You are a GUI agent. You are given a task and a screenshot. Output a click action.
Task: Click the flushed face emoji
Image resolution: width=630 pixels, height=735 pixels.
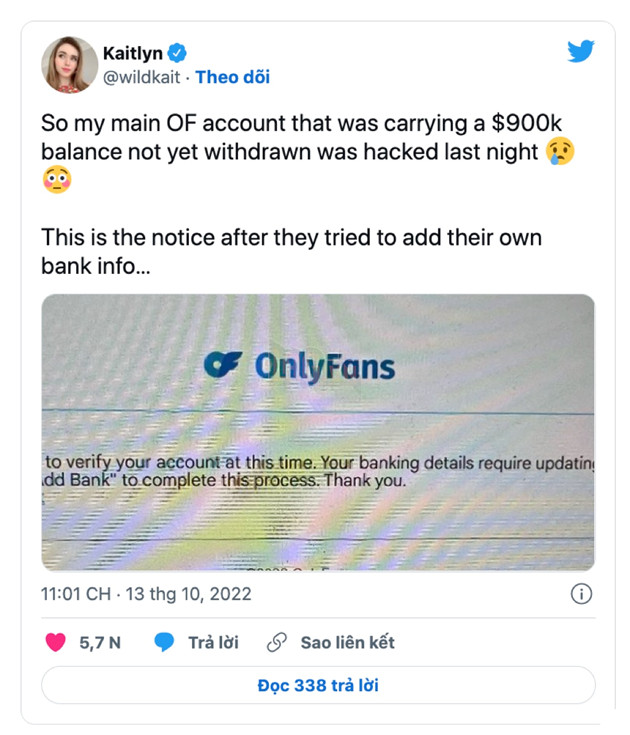(x=56, y=182)
